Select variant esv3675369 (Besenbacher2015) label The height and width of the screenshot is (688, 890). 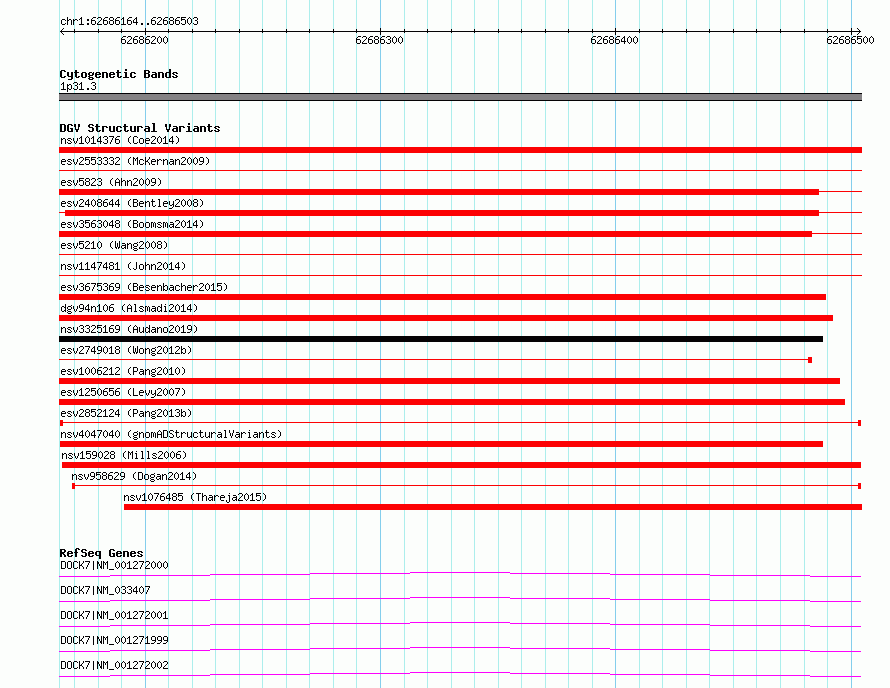coord(144,287)
